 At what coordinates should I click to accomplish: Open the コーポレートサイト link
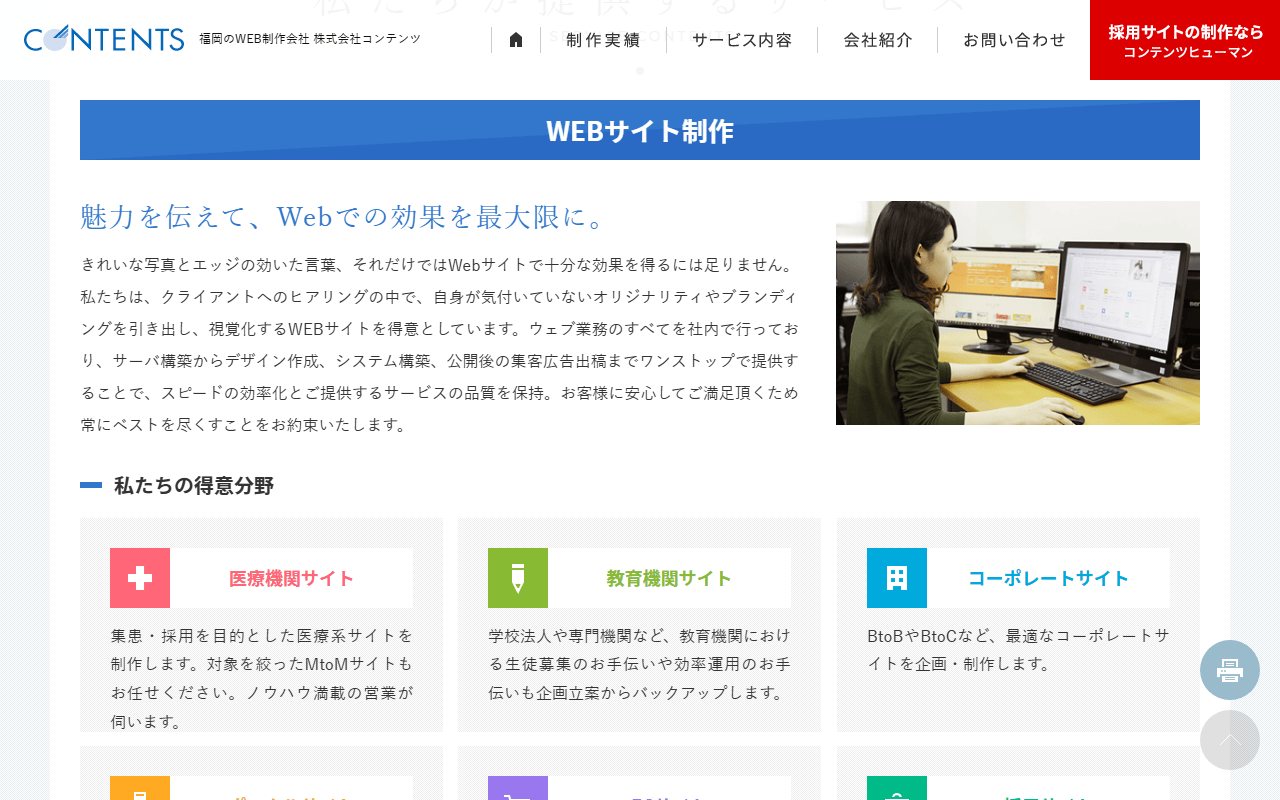tap(1049, 578)
